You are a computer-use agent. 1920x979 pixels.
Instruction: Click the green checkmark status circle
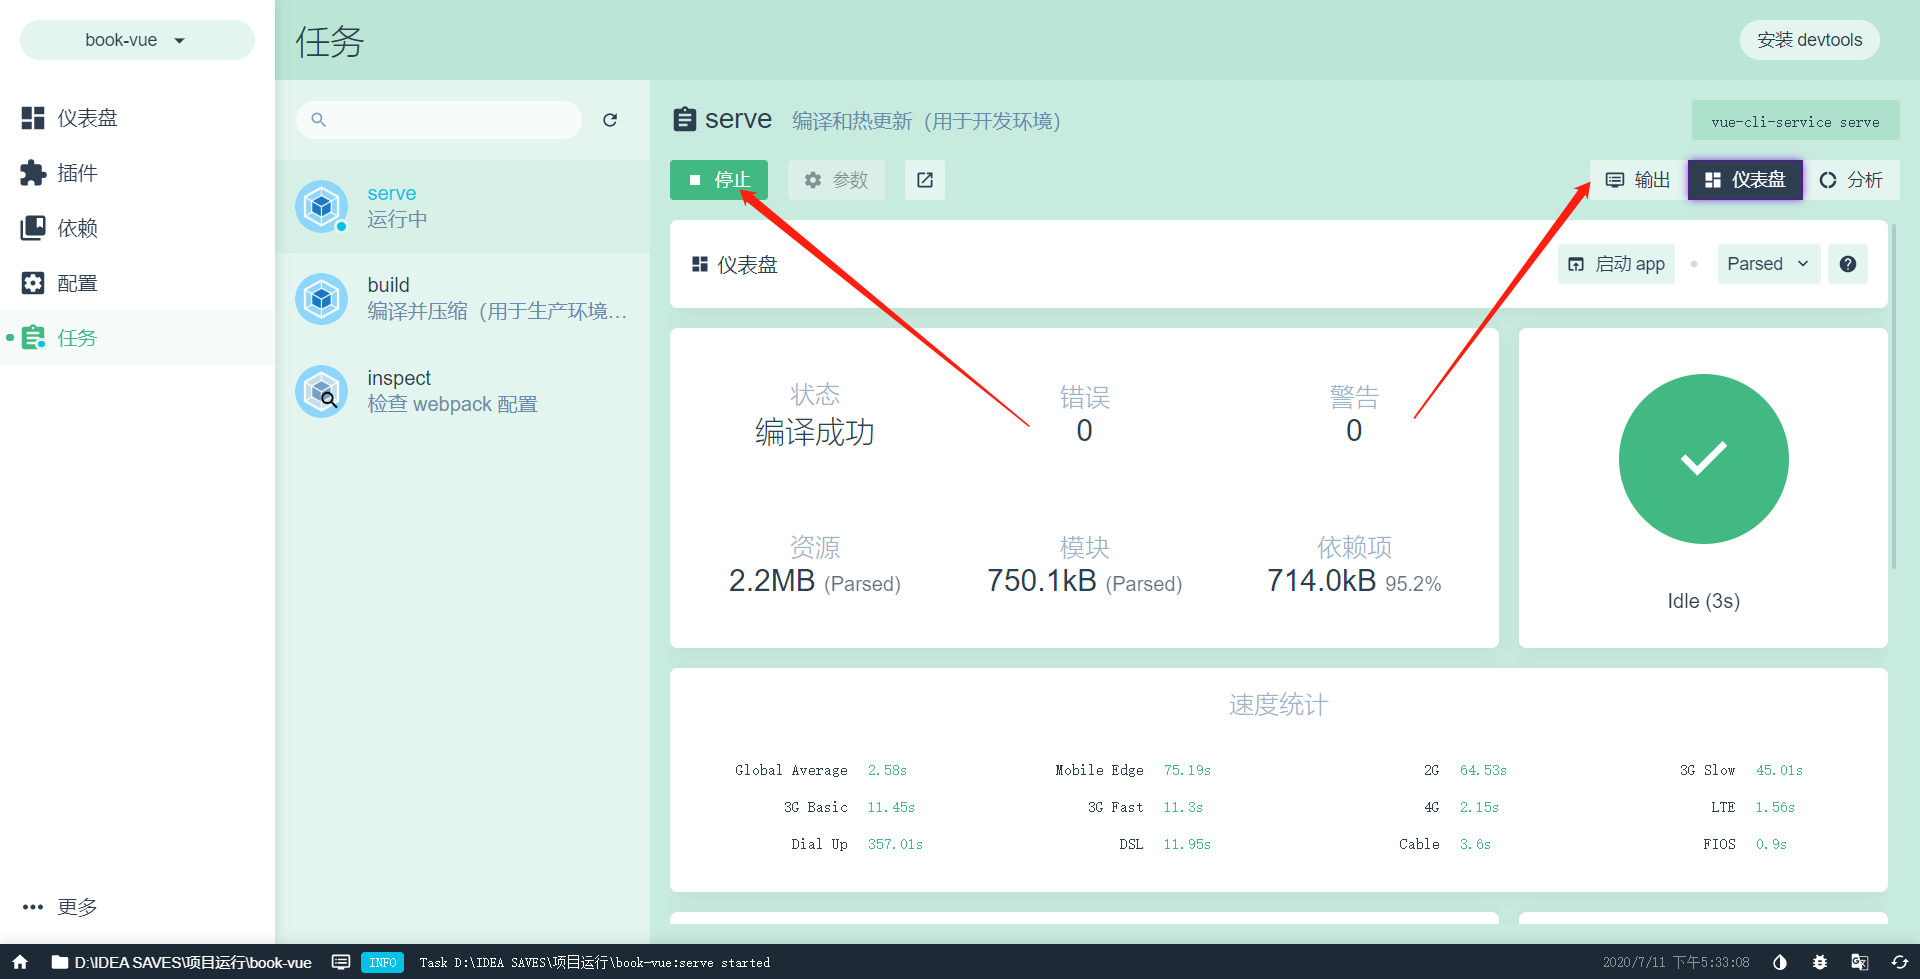[1703, 459]
